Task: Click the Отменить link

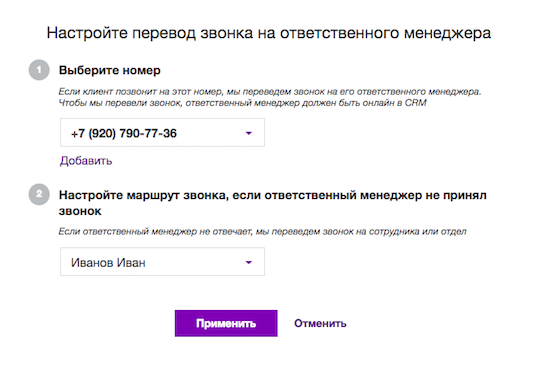Action: (320, 323)
